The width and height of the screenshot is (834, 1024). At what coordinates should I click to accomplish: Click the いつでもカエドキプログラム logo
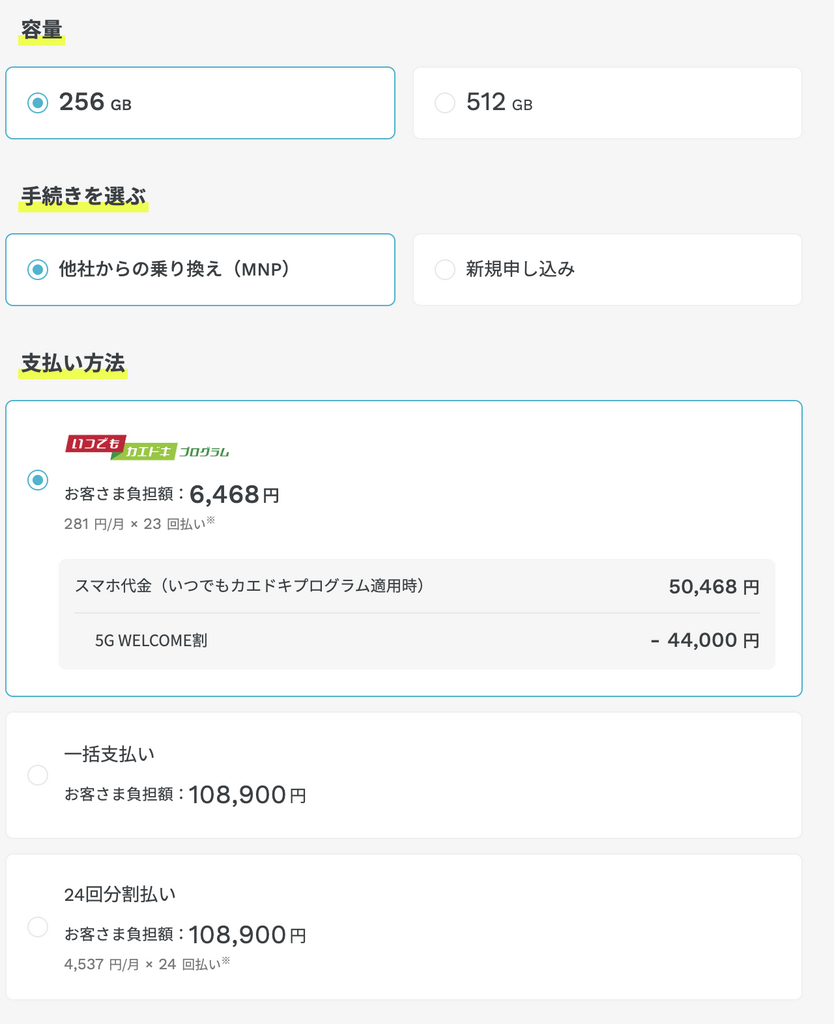148,447
